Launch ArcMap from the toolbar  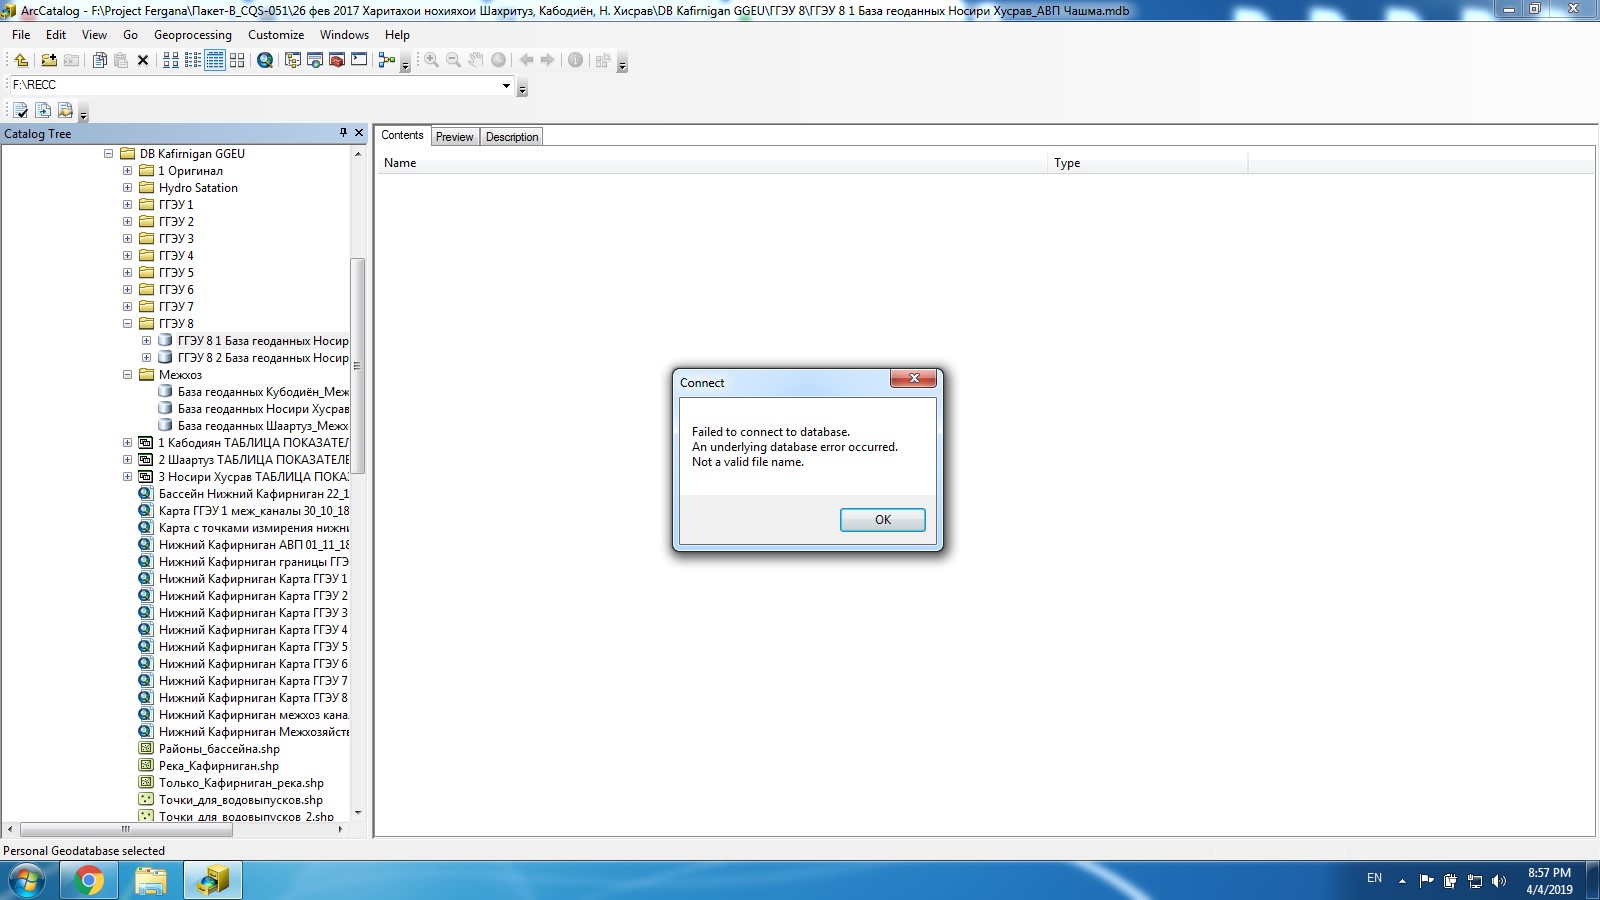pos(265,60)
